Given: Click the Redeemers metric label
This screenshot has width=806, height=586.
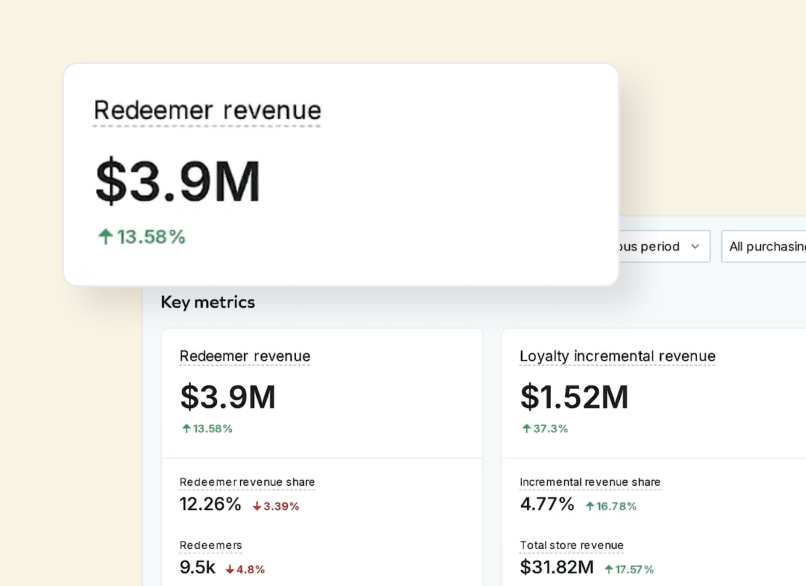Looking at the screenshot, I should 211,545.
